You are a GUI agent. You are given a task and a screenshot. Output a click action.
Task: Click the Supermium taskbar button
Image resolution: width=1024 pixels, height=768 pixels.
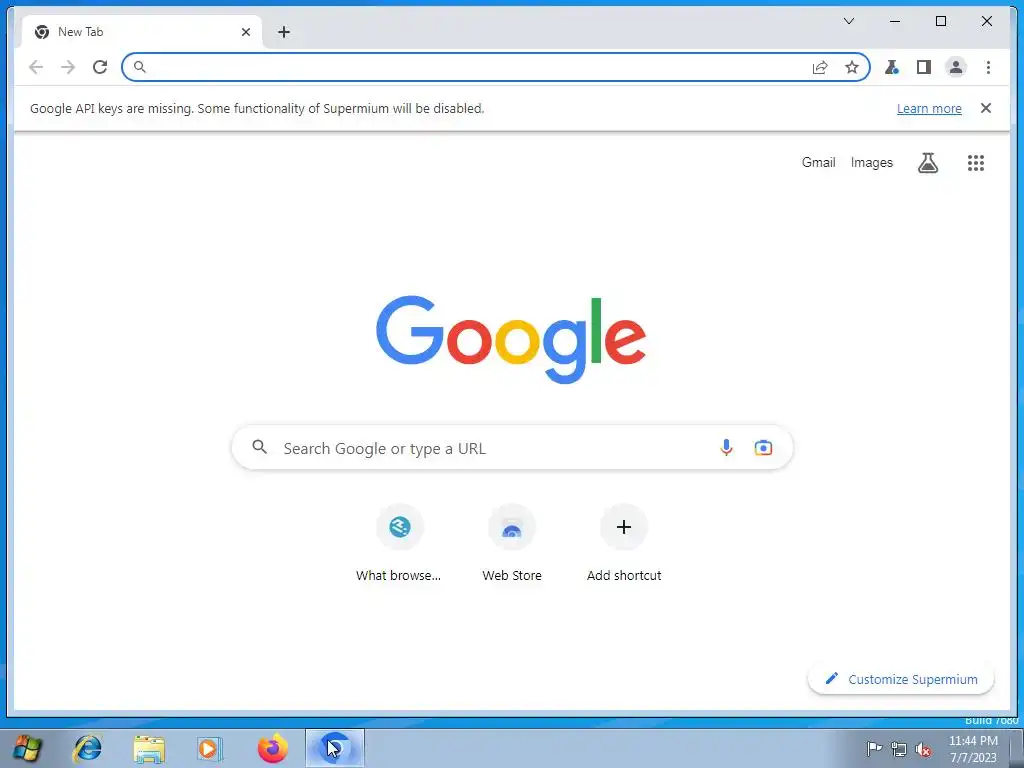click(x=335, y=748)
